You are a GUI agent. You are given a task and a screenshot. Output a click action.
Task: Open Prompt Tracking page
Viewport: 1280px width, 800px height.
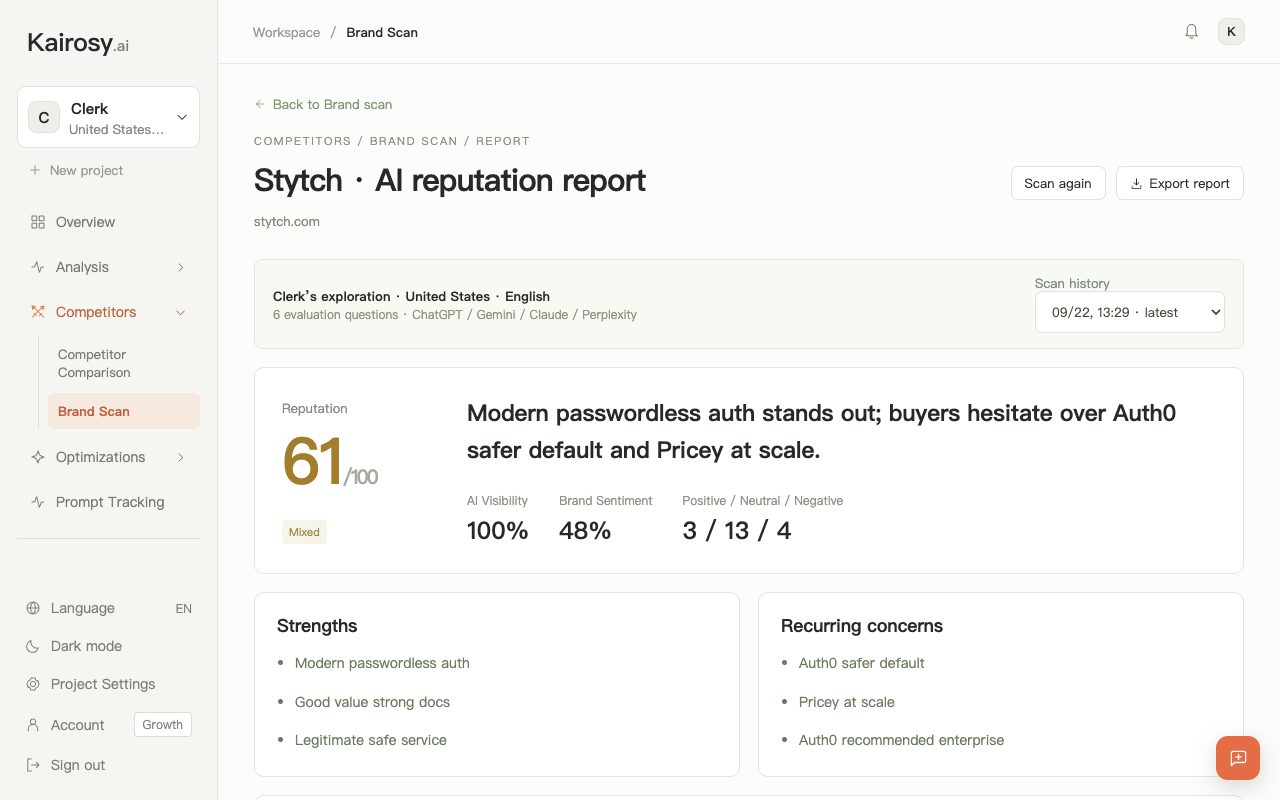point(108,502)
